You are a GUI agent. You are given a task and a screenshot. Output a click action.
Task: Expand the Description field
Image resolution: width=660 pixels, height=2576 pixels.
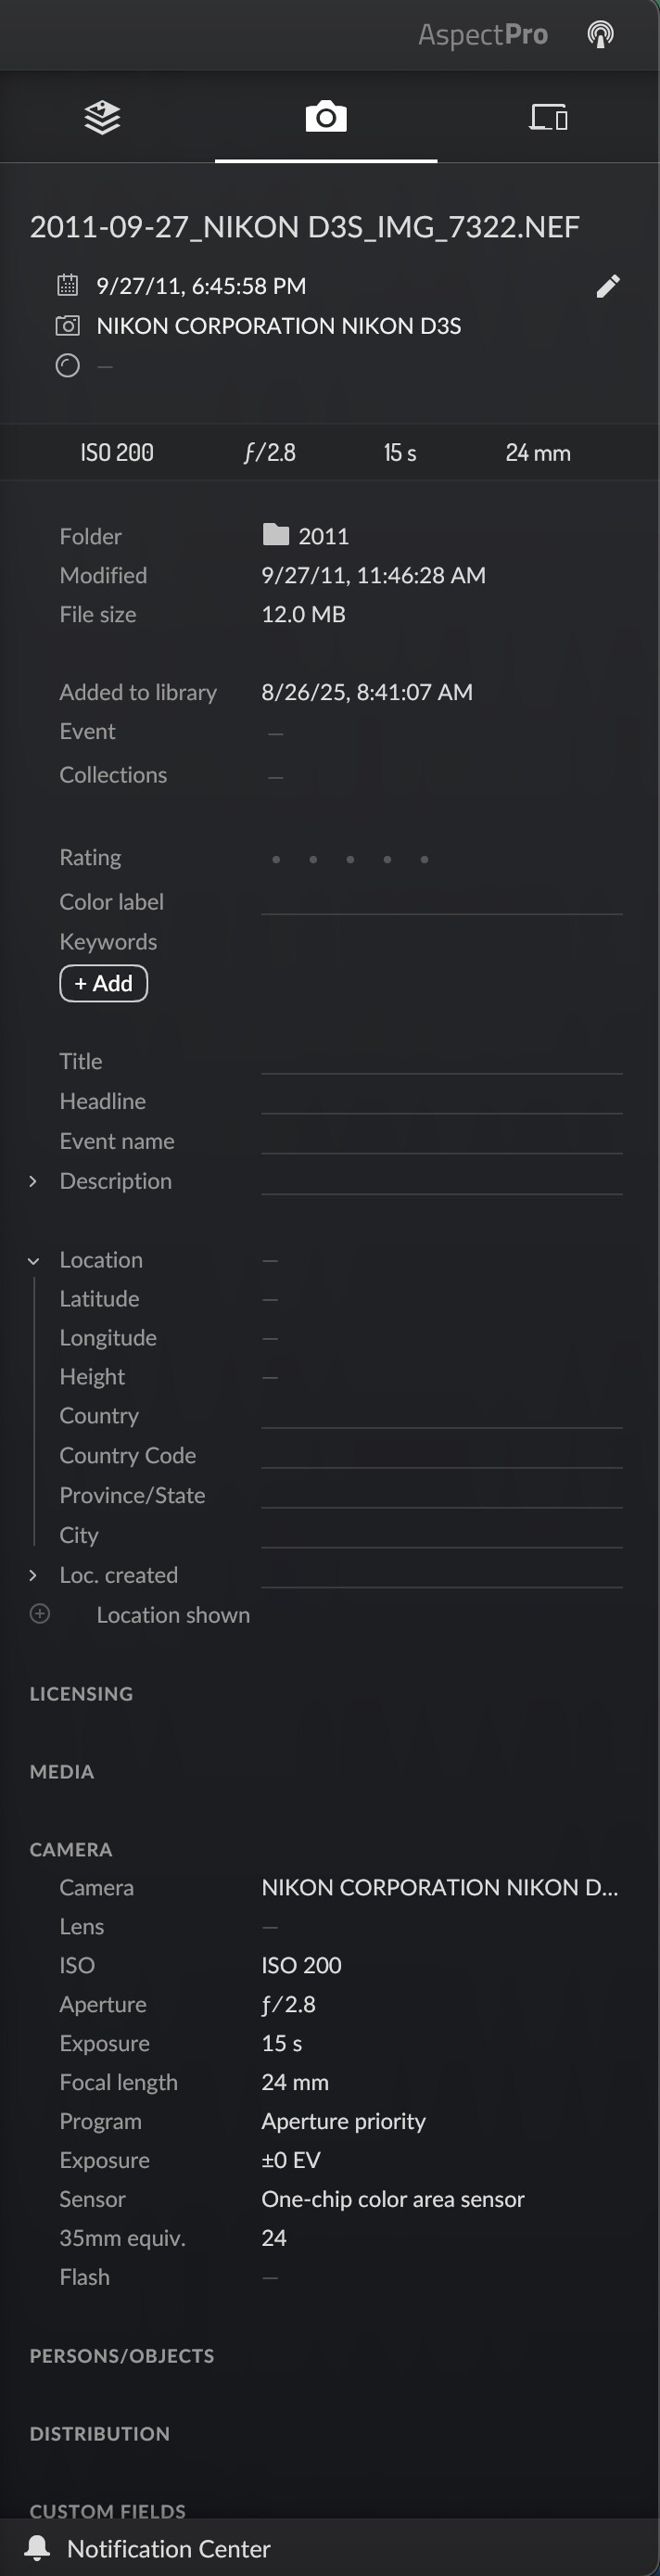(33, 1181)
